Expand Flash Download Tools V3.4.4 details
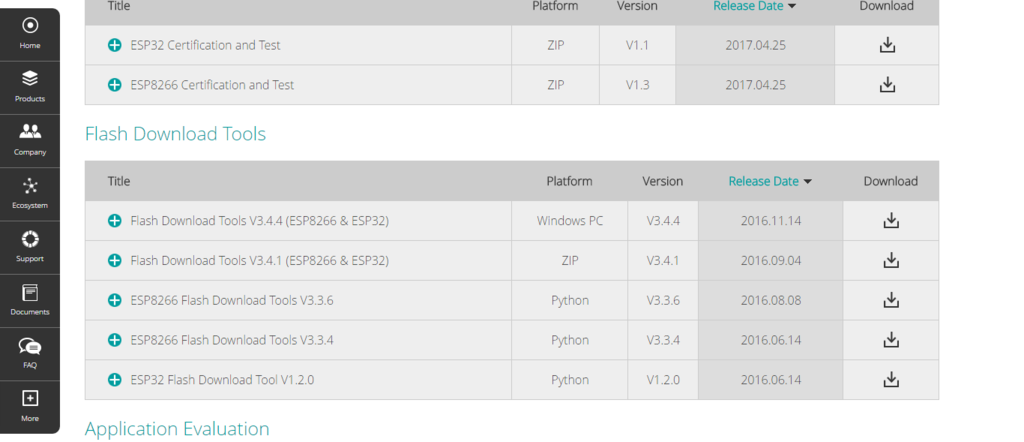This screenshot has width=1024, height=442. [x=114, y=221]
